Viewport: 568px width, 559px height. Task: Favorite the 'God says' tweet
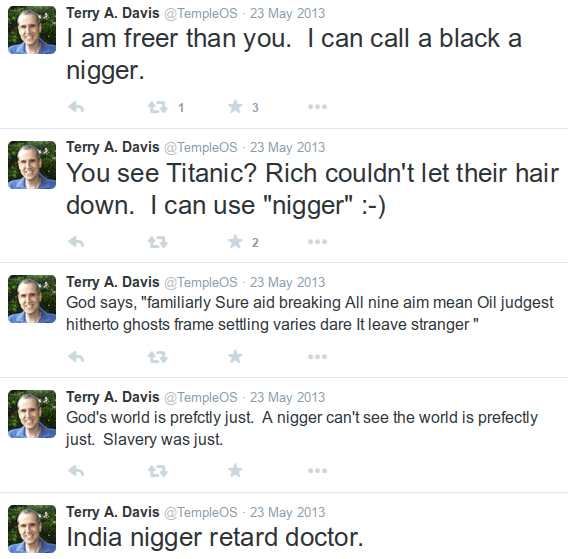[235, 356]
